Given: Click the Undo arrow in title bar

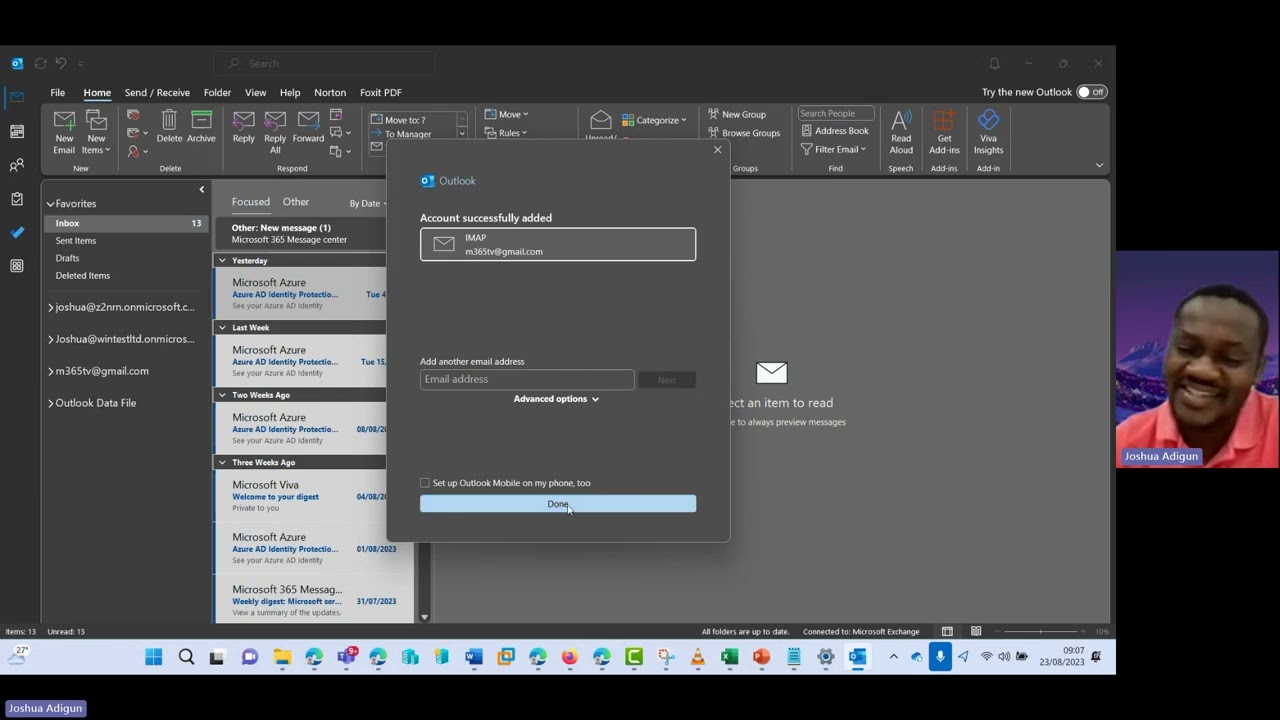Looking at the screenshot, I should pyautogui.click(x=61, y=63).
